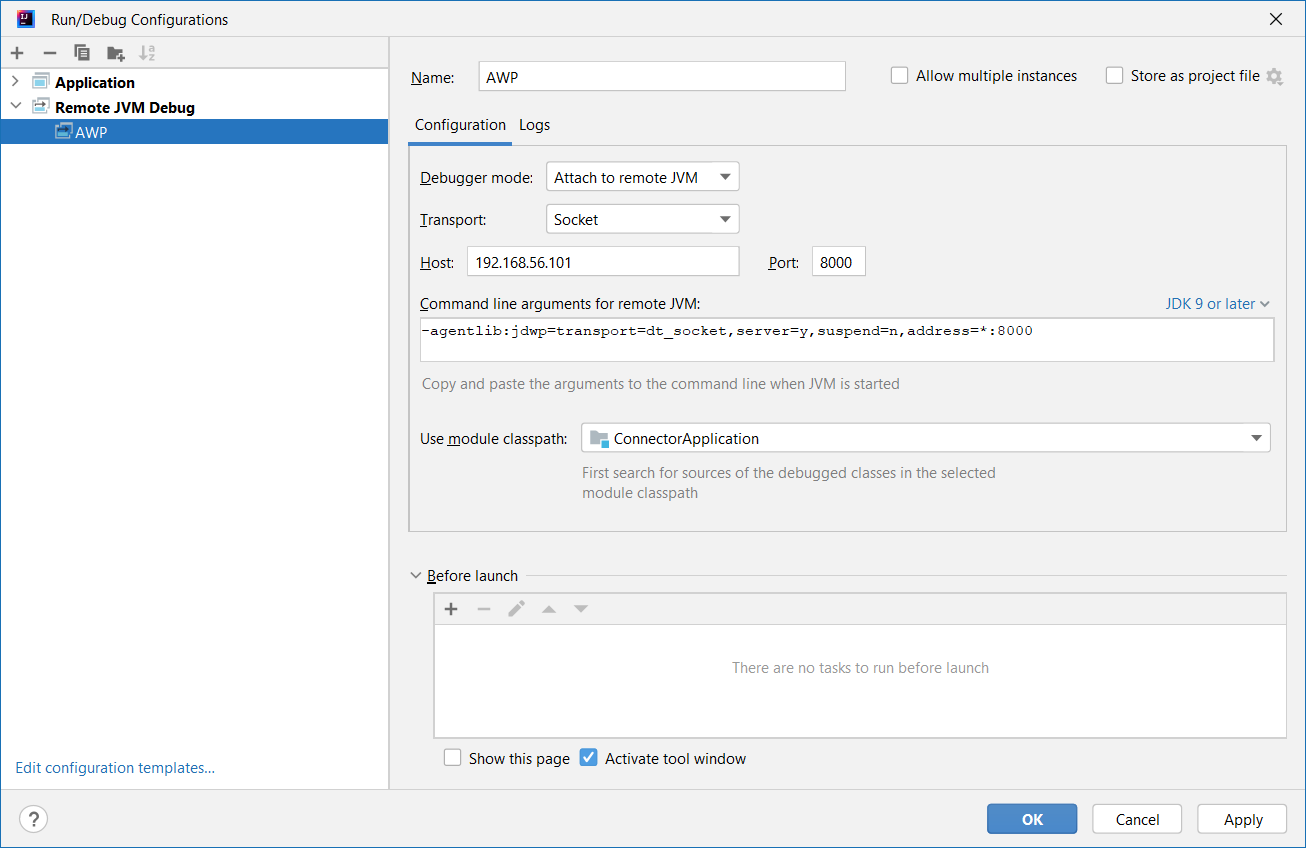Select the Configuration tab

(460, 125)
